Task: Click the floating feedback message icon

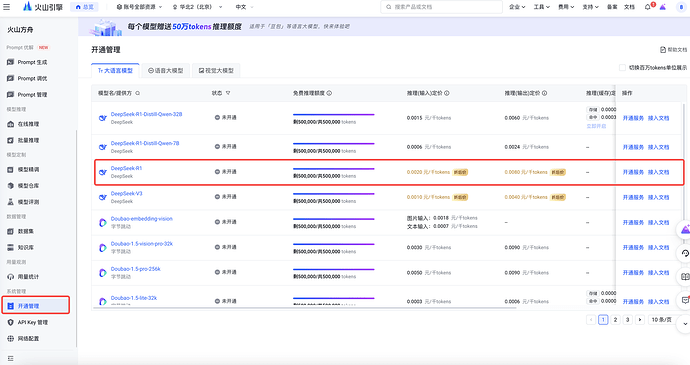Action: pos(685,300)
